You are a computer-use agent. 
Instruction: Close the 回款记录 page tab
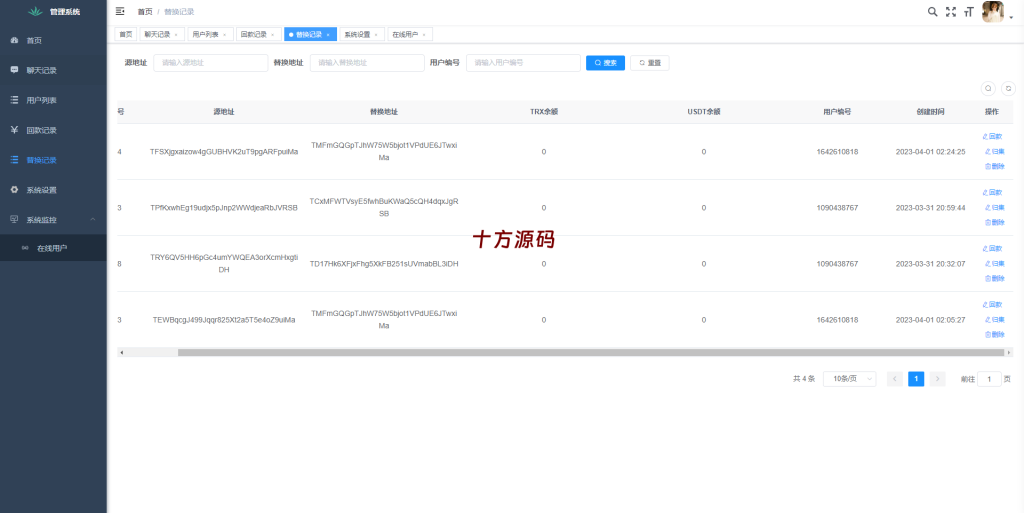pyautogui.click(x=272, y=35)
